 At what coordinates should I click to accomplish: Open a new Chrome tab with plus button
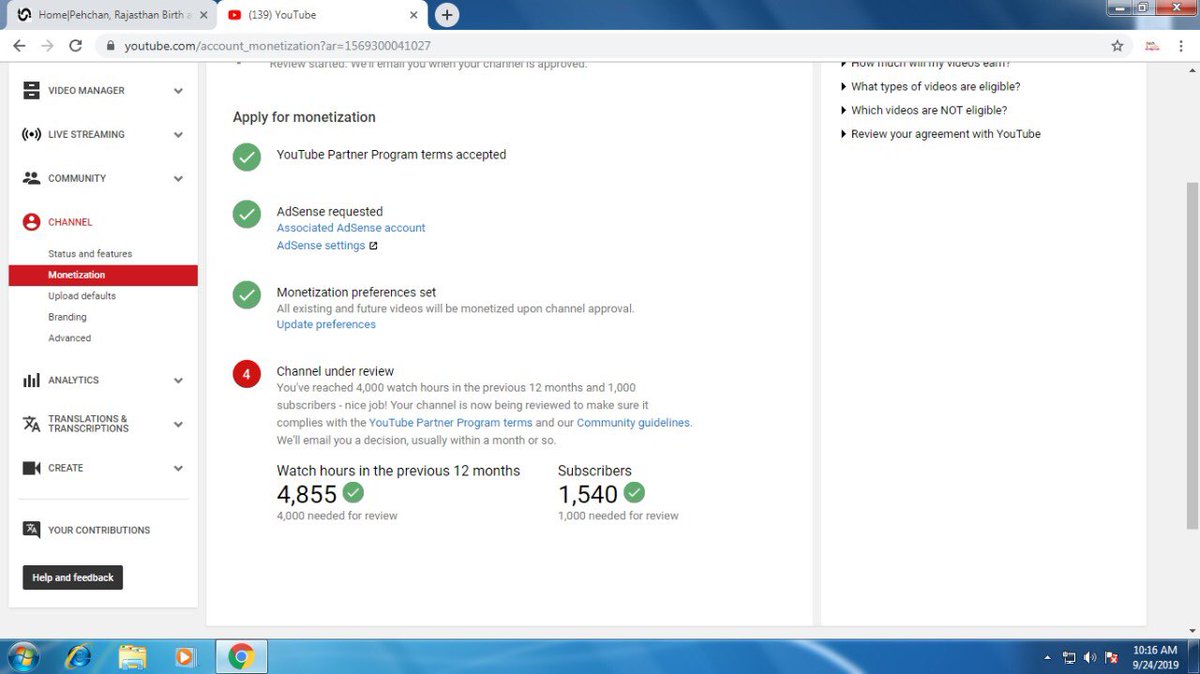(447, 15)
